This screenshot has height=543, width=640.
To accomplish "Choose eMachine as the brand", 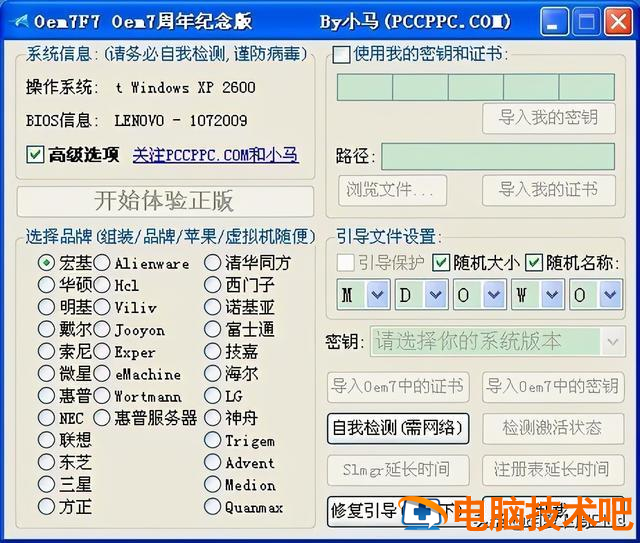I will 102,373.
